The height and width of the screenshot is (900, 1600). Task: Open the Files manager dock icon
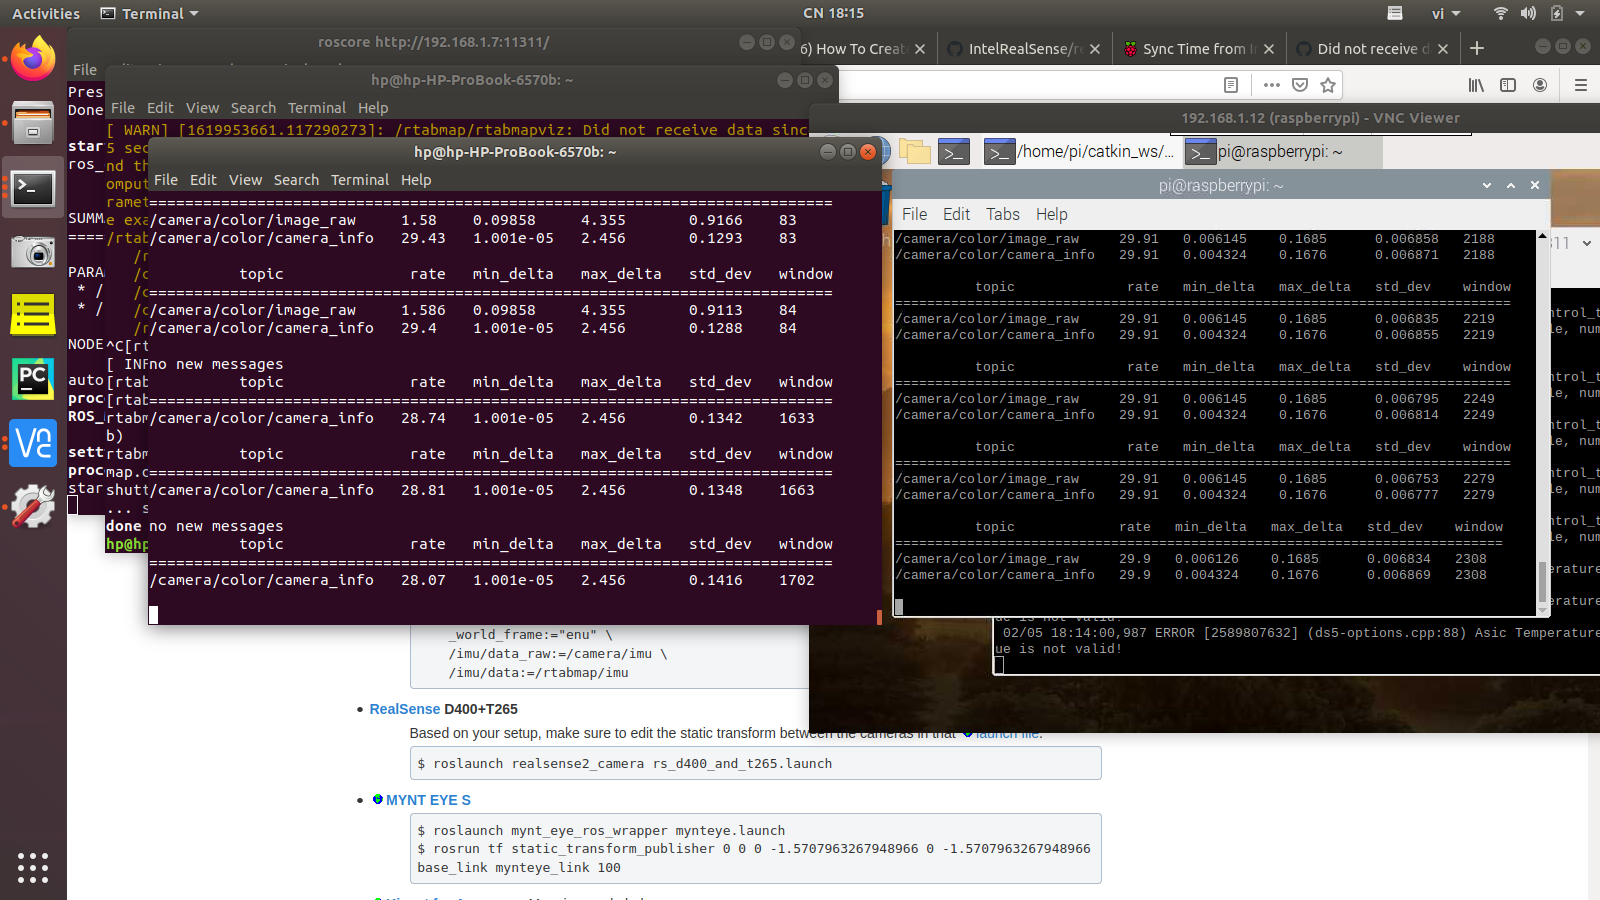[33, 123]
